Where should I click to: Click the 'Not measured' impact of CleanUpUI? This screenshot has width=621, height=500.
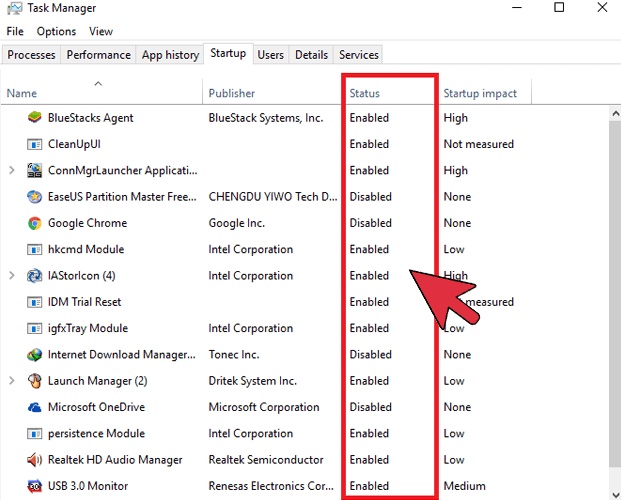(x=478, y=144)
